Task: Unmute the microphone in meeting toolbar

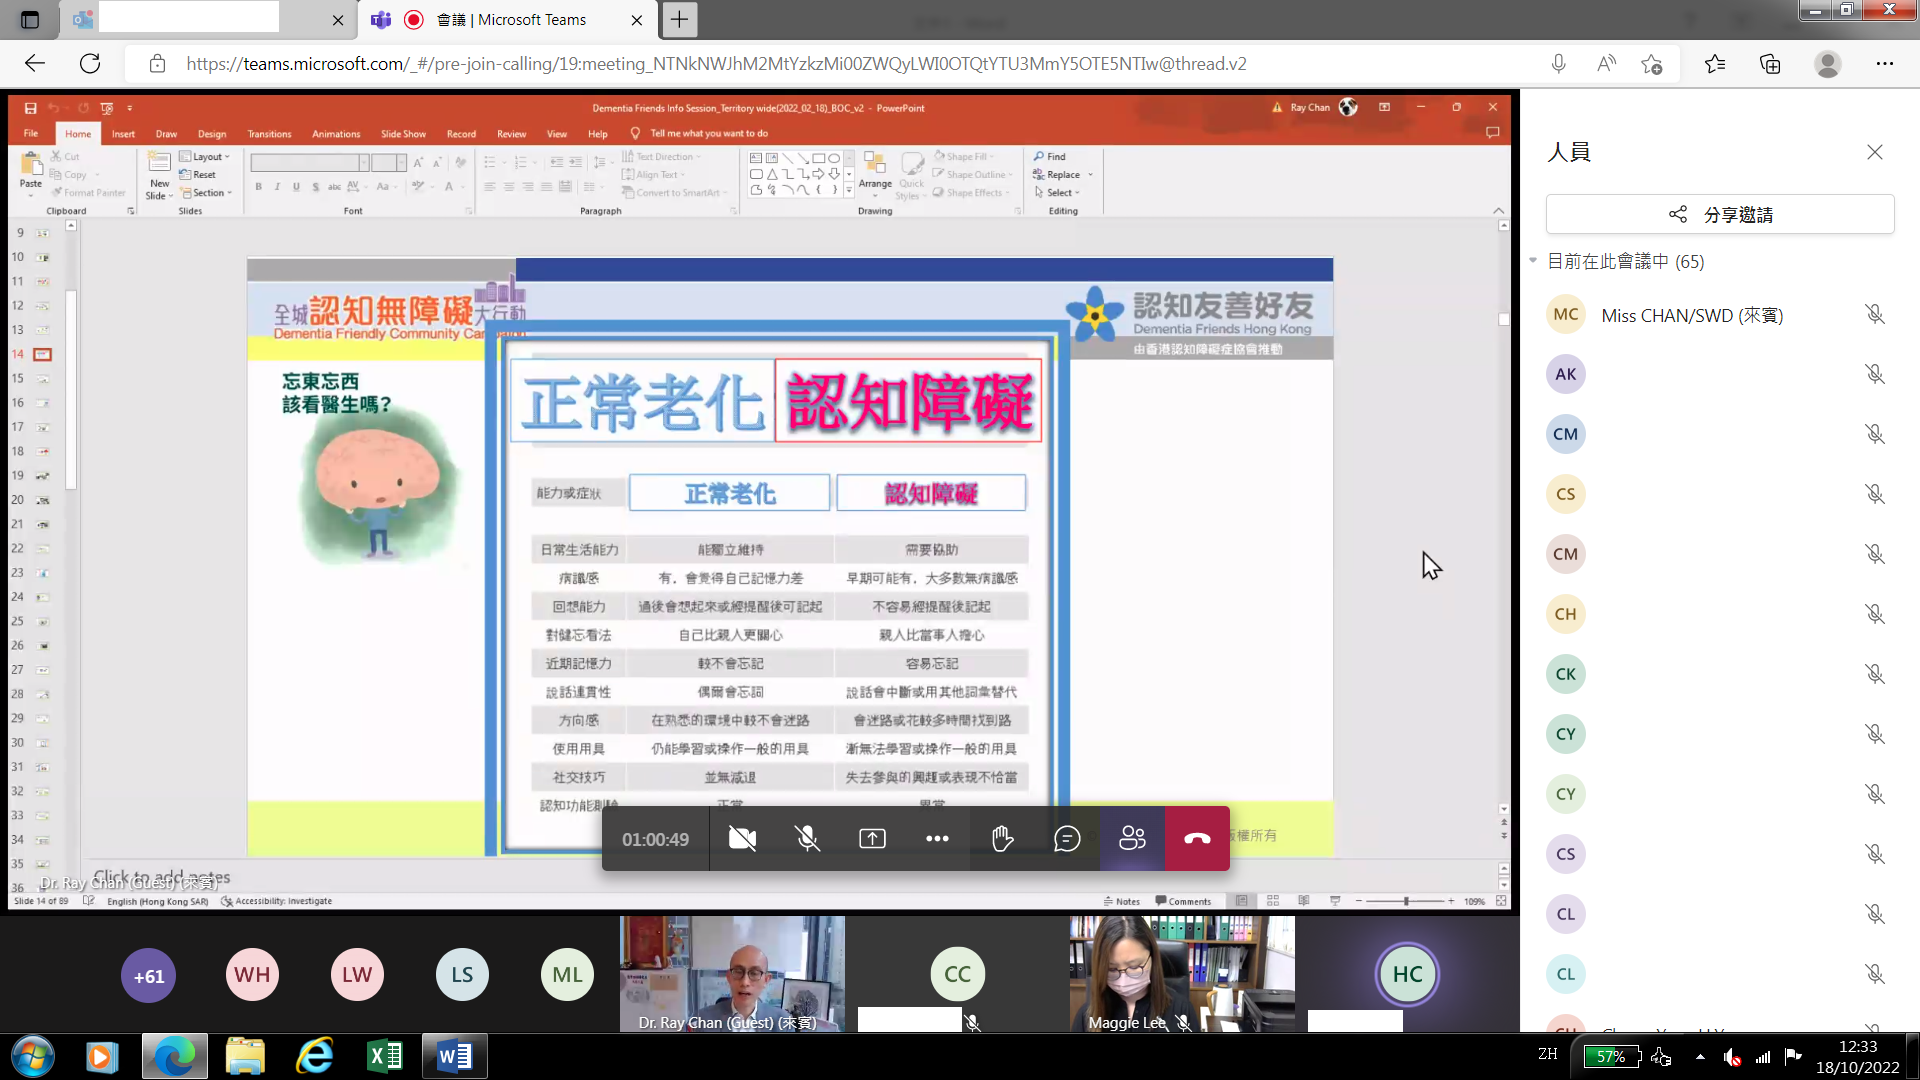Action: [807, 839]
